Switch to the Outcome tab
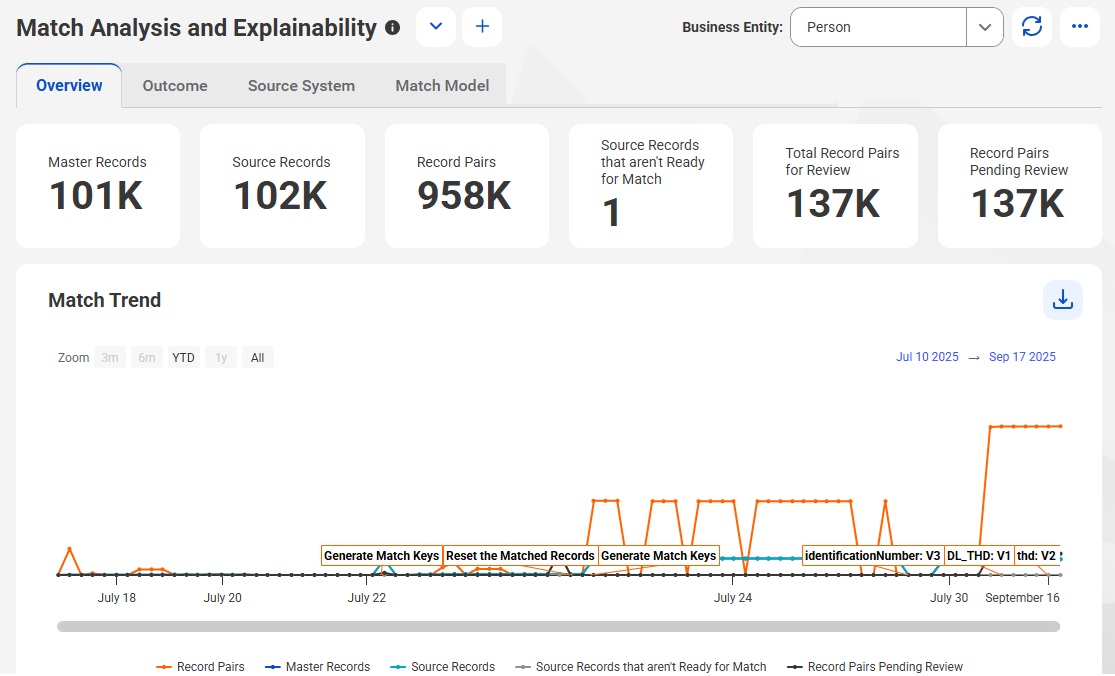This screenshot has width=1115, height=676. [x=175, y=86]
